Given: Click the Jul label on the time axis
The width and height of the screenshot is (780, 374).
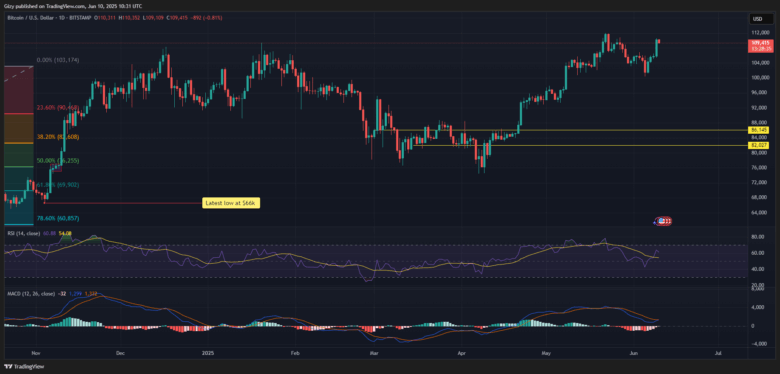Looking at the screenshot, I should pos(718,353).
